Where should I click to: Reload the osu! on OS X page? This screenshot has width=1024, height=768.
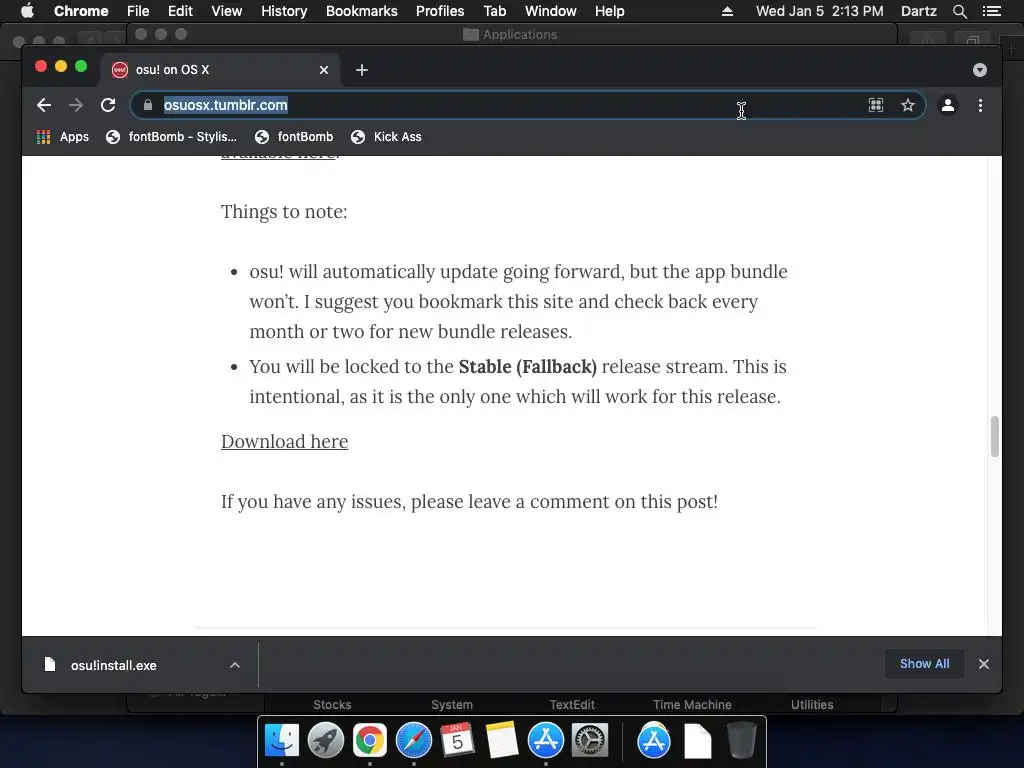(x=108, y=105)
